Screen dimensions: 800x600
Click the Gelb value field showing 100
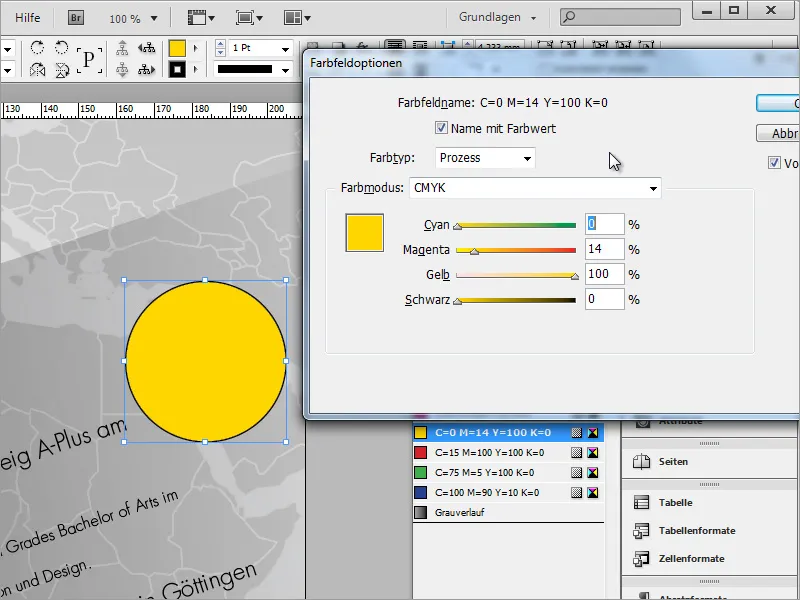(605, 274)
